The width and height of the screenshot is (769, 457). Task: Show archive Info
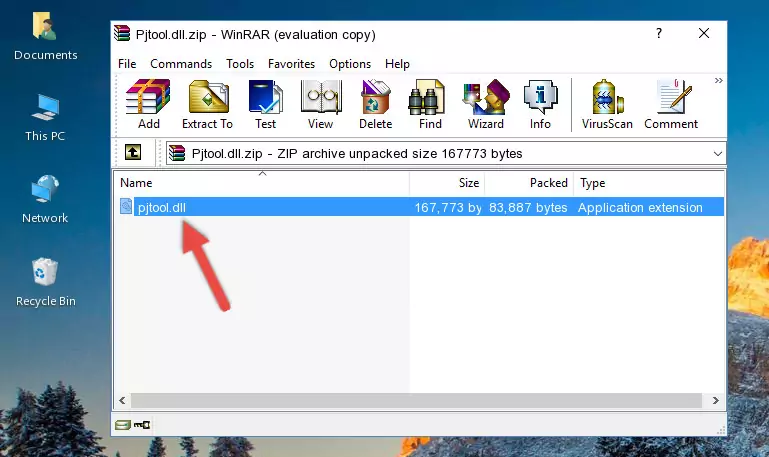[540, 104]
